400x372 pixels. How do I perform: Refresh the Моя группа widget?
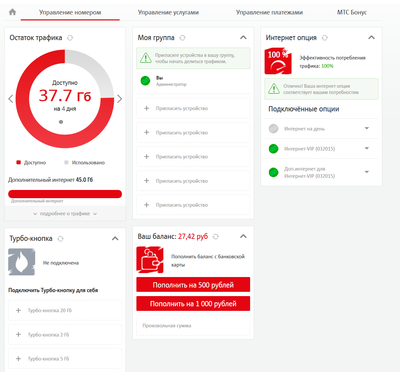(182, 38)
